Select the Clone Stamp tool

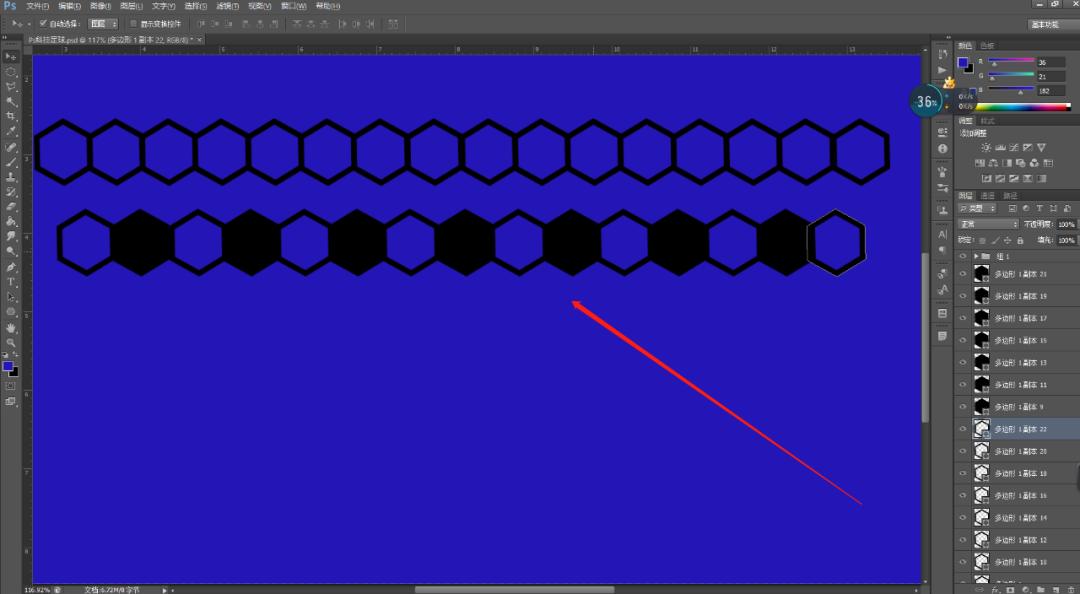pyautogui.click(x=10, y=177)
